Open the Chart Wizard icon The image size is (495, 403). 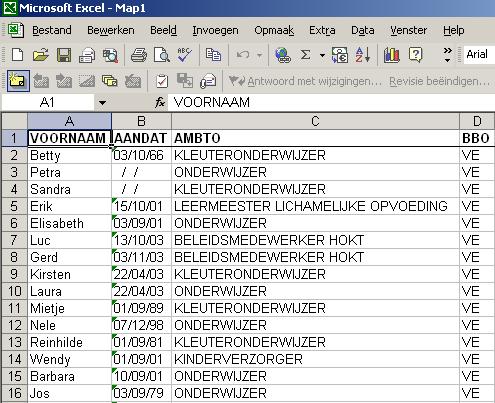392,55
